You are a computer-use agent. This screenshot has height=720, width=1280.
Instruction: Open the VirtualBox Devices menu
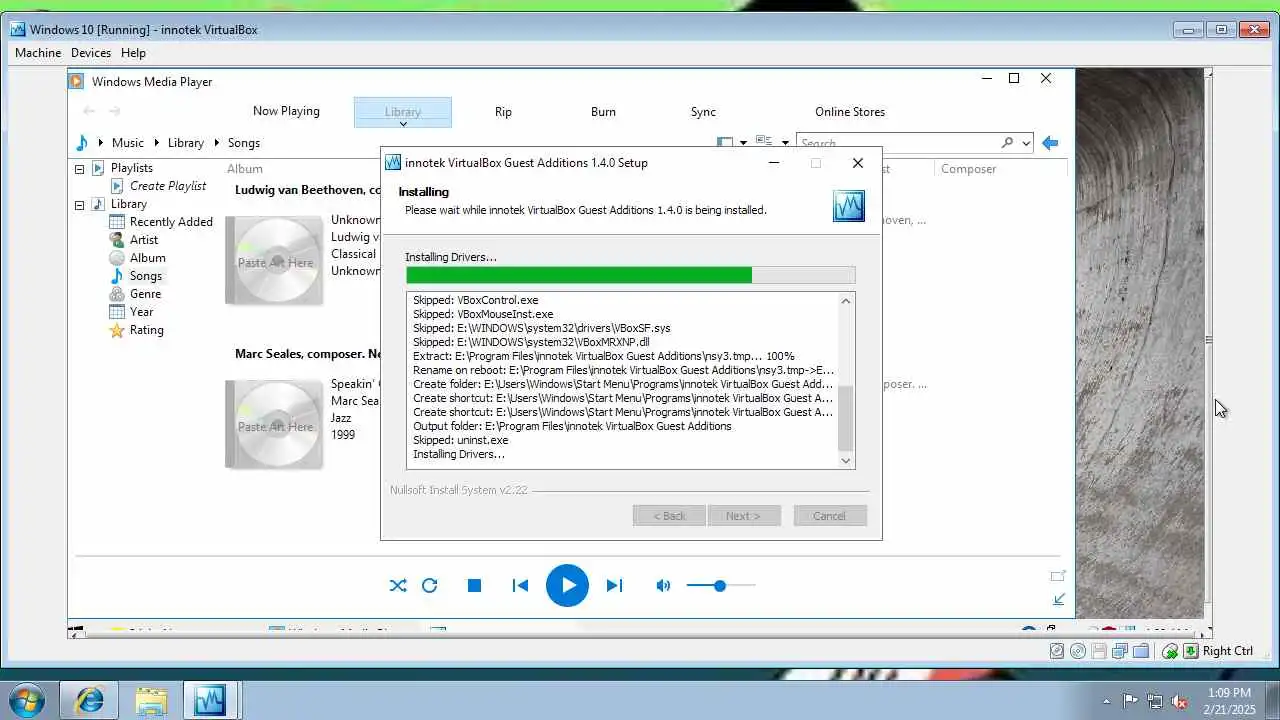(x=91, y=53)
